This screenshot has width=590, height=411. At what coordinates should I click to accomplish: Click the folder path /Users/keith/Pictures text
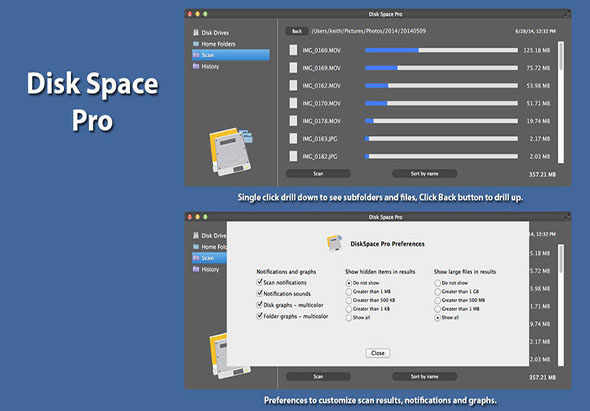[x=369, y=31]
